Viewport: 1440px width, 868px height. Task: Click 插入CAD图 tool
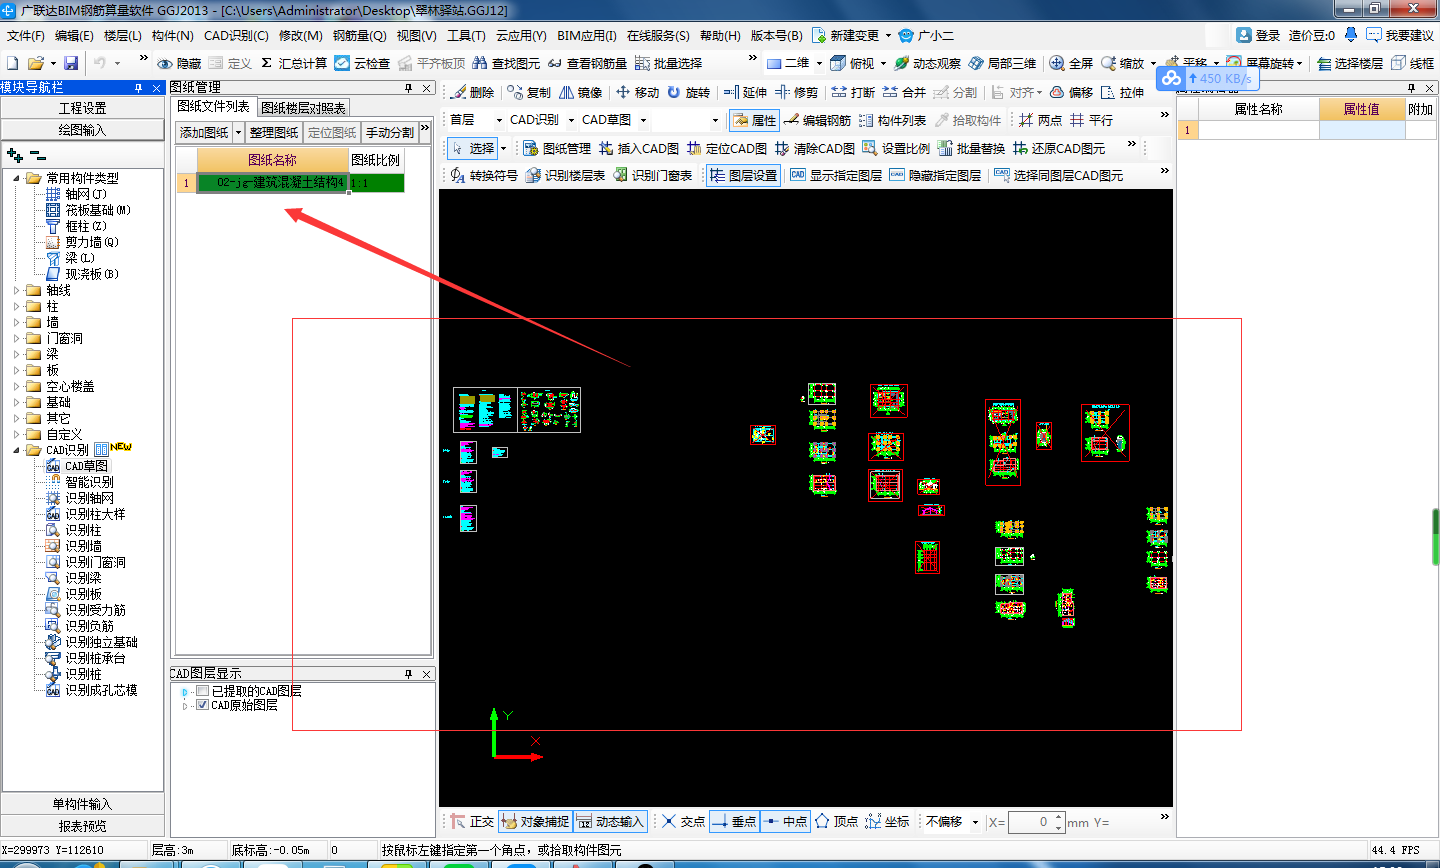[x=639, y=148]
